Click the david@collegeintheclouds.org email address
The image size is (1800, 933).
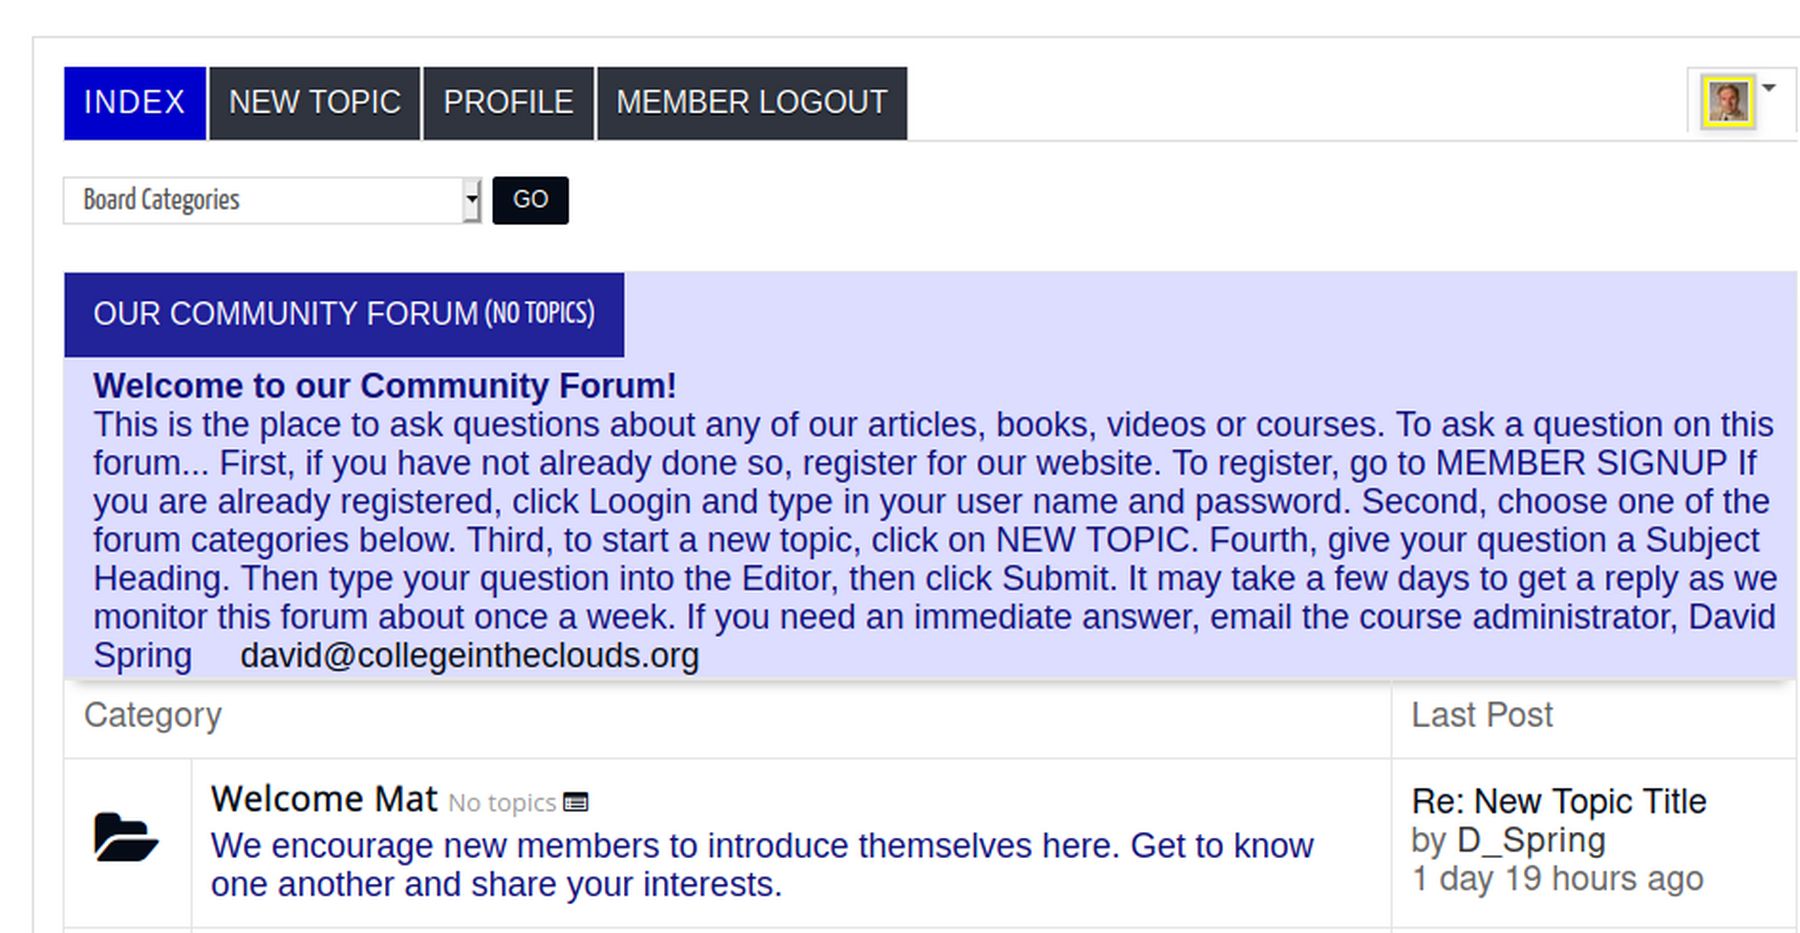tap(469, 656)
